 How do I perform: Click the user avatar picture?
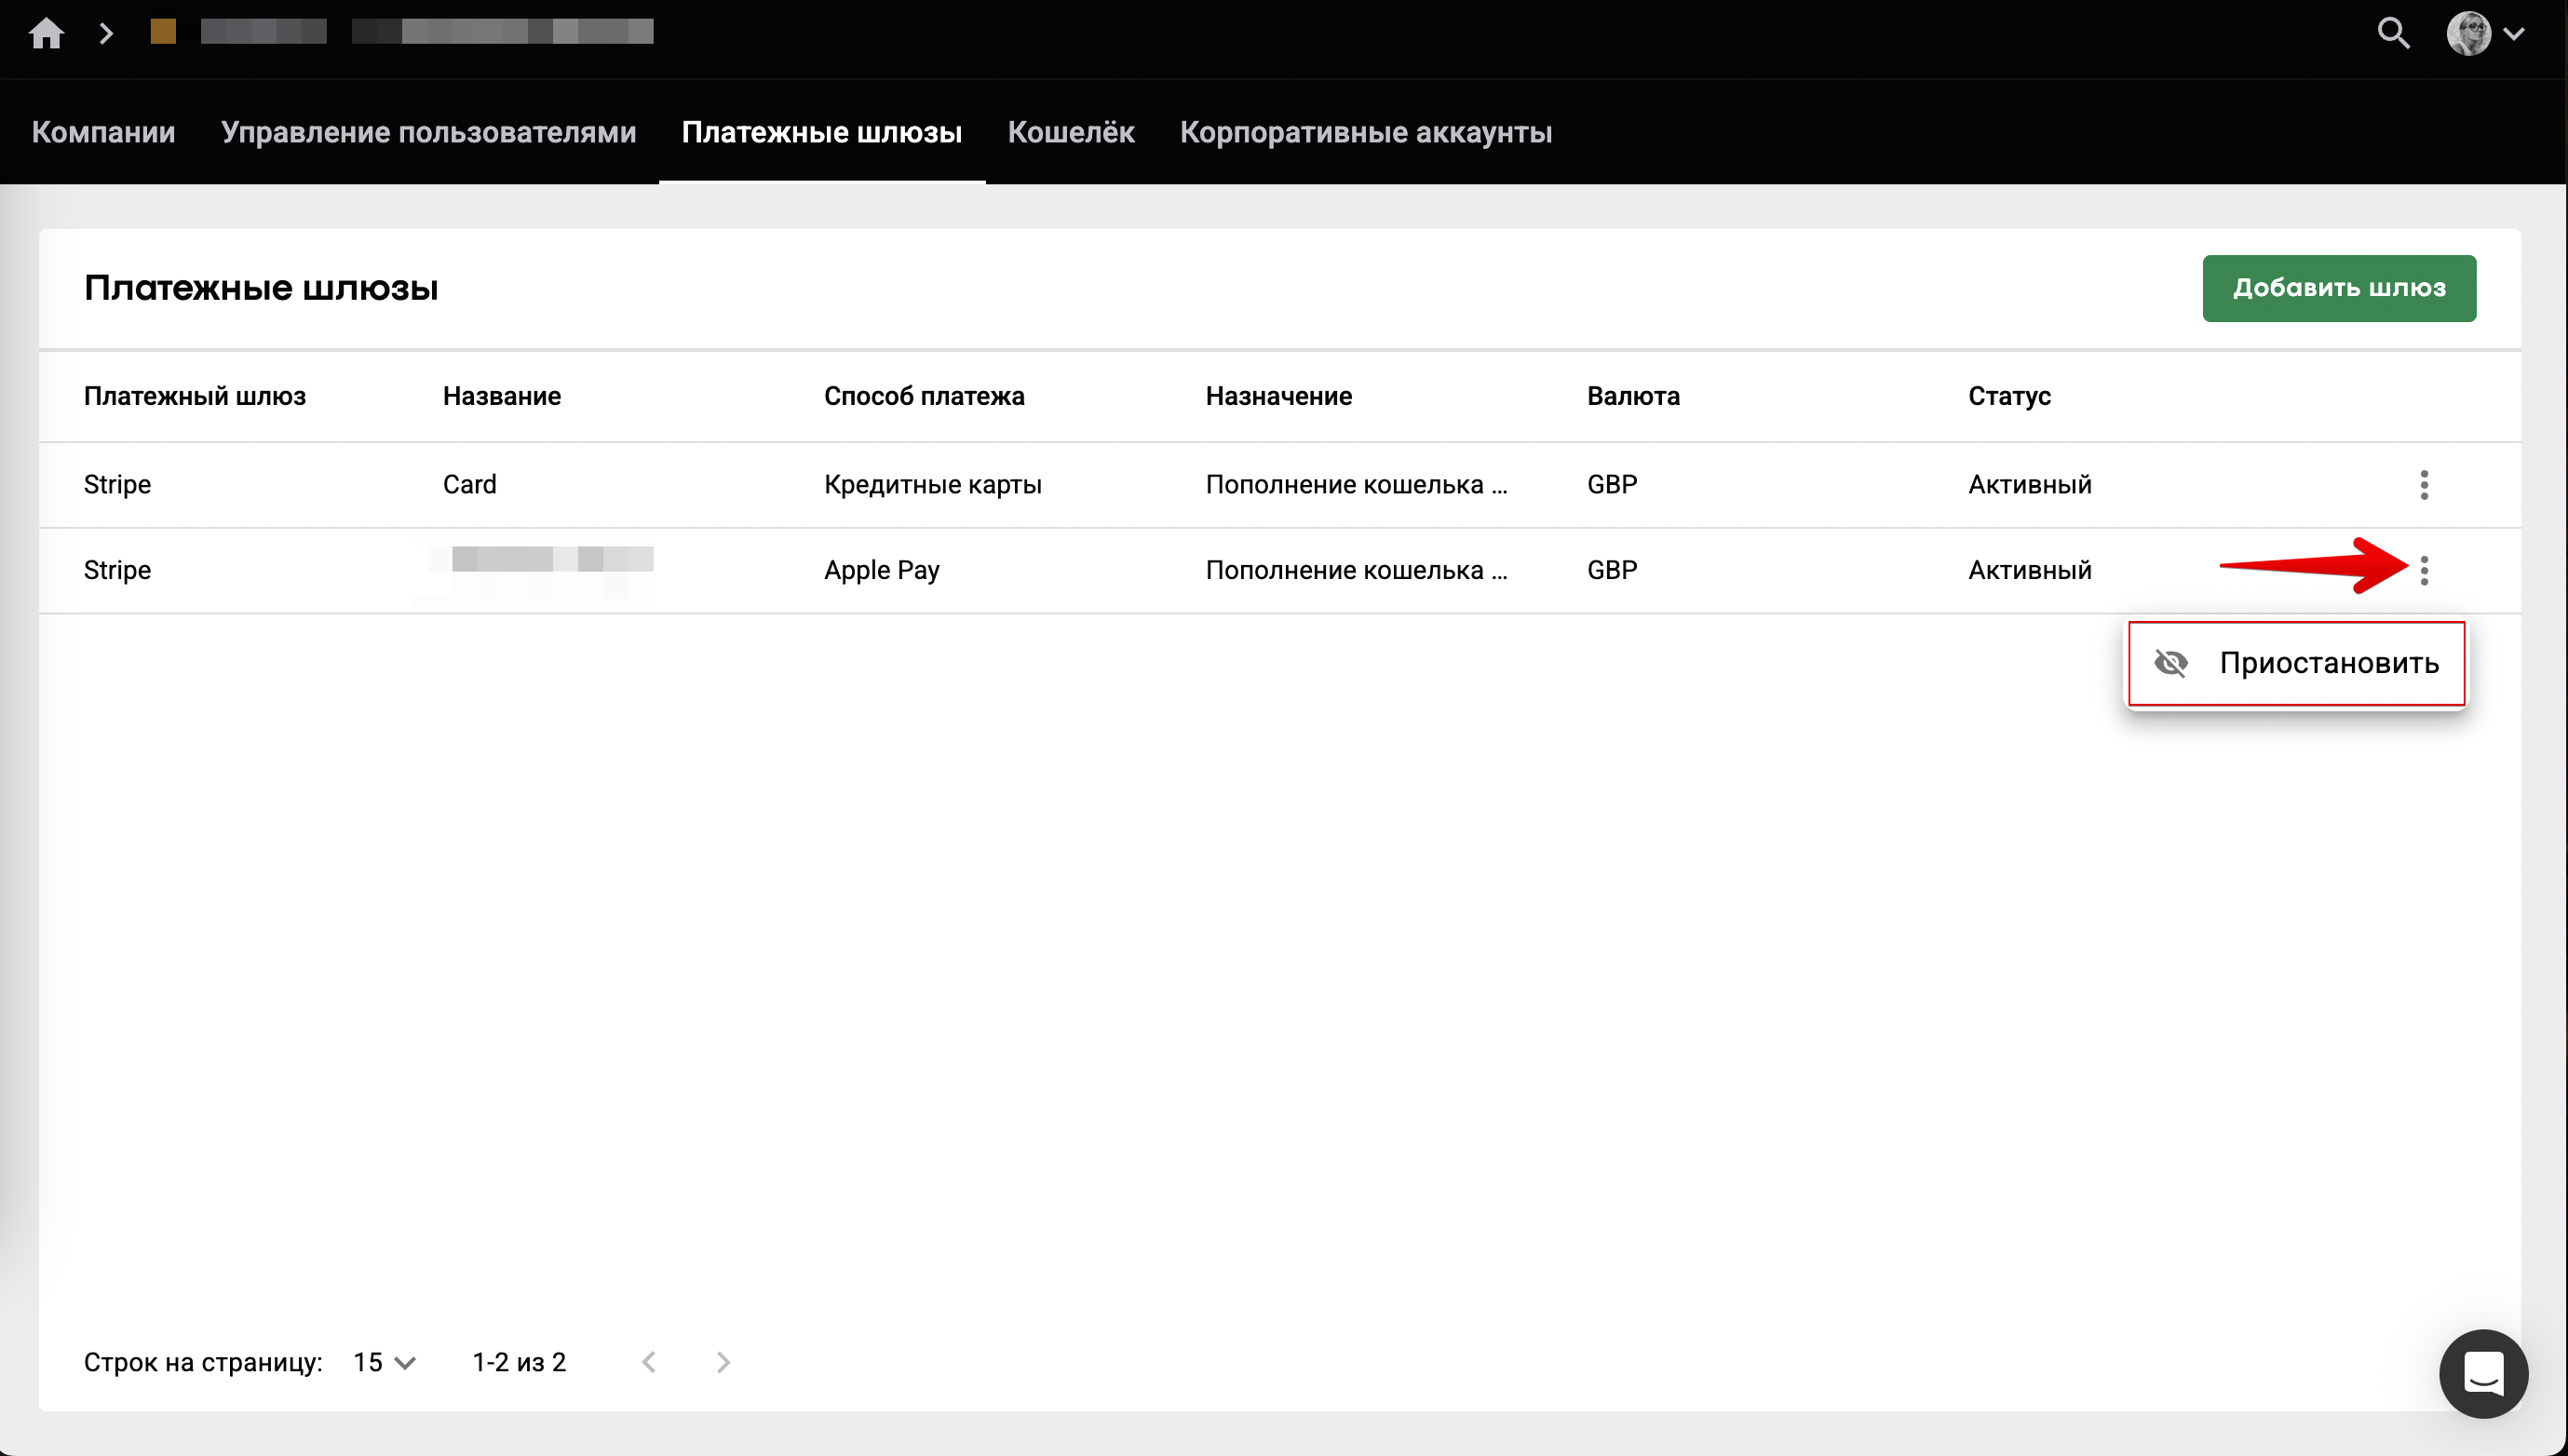(2468, 33)
